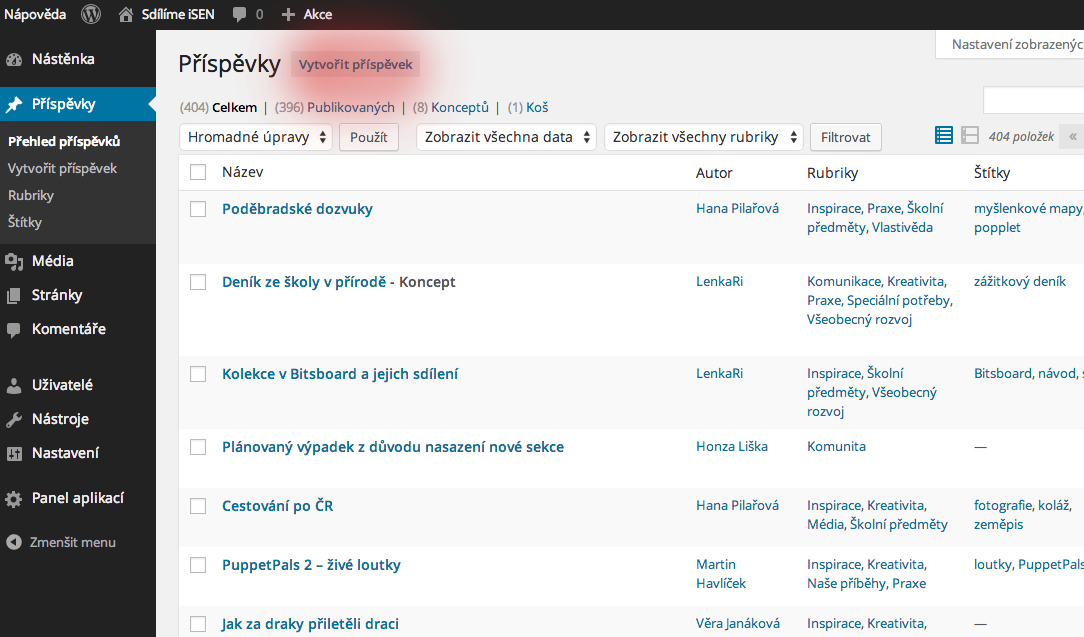Open the Štítky submenu item

[25, 222]
